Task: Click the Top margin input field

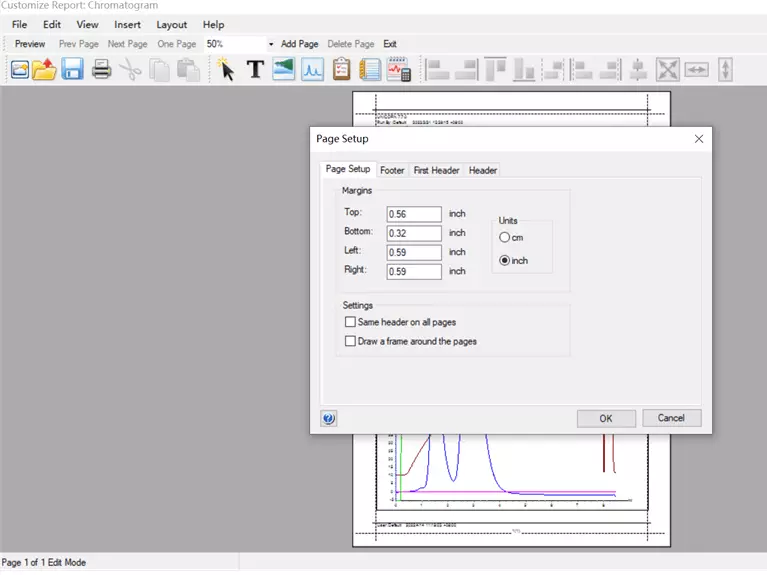Action: [x=414, y=214]
